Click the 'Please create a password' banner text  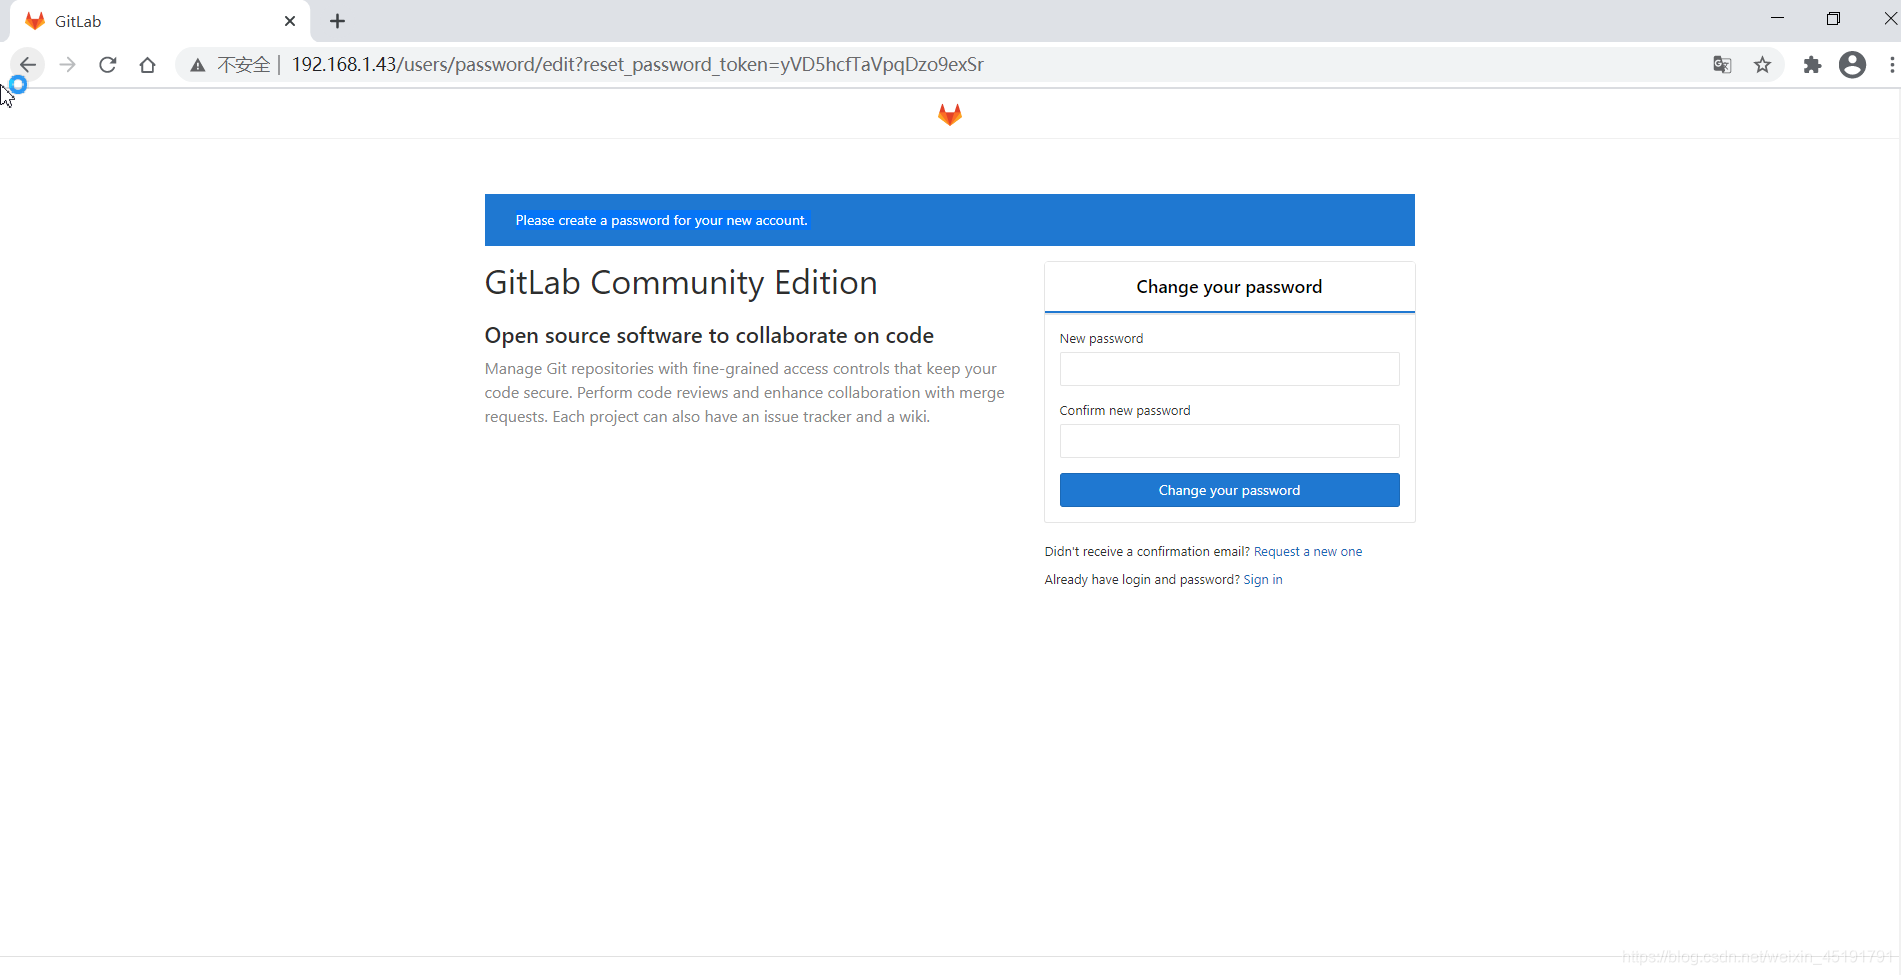point(661,221)
